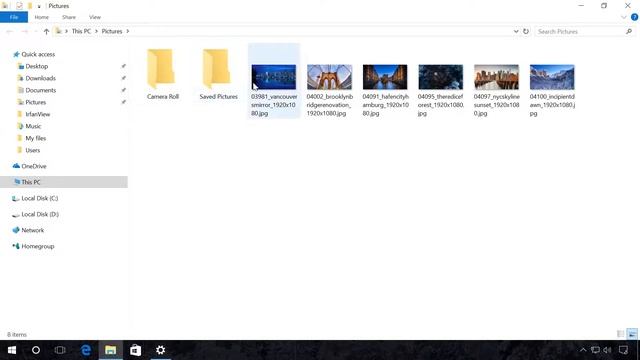
Task: Launch Microsoft Edge from the taskbar
Action: point(86,350)
